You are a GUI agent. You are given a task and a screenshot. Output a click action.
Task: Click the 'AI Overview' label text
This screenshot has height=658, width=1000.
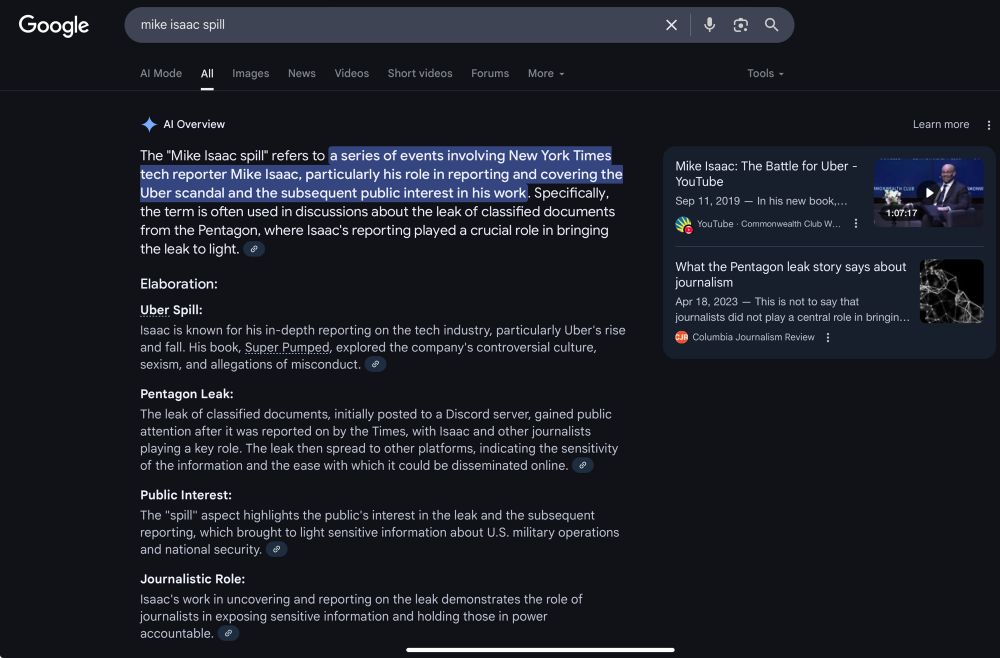(194, 124)
